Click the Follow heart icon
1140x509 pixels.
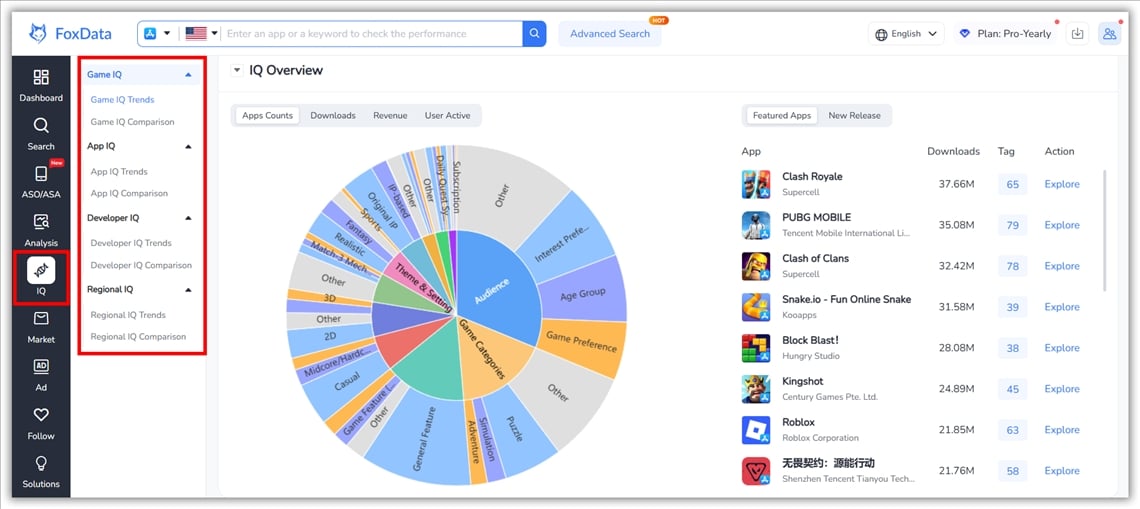tap(41, 422)
